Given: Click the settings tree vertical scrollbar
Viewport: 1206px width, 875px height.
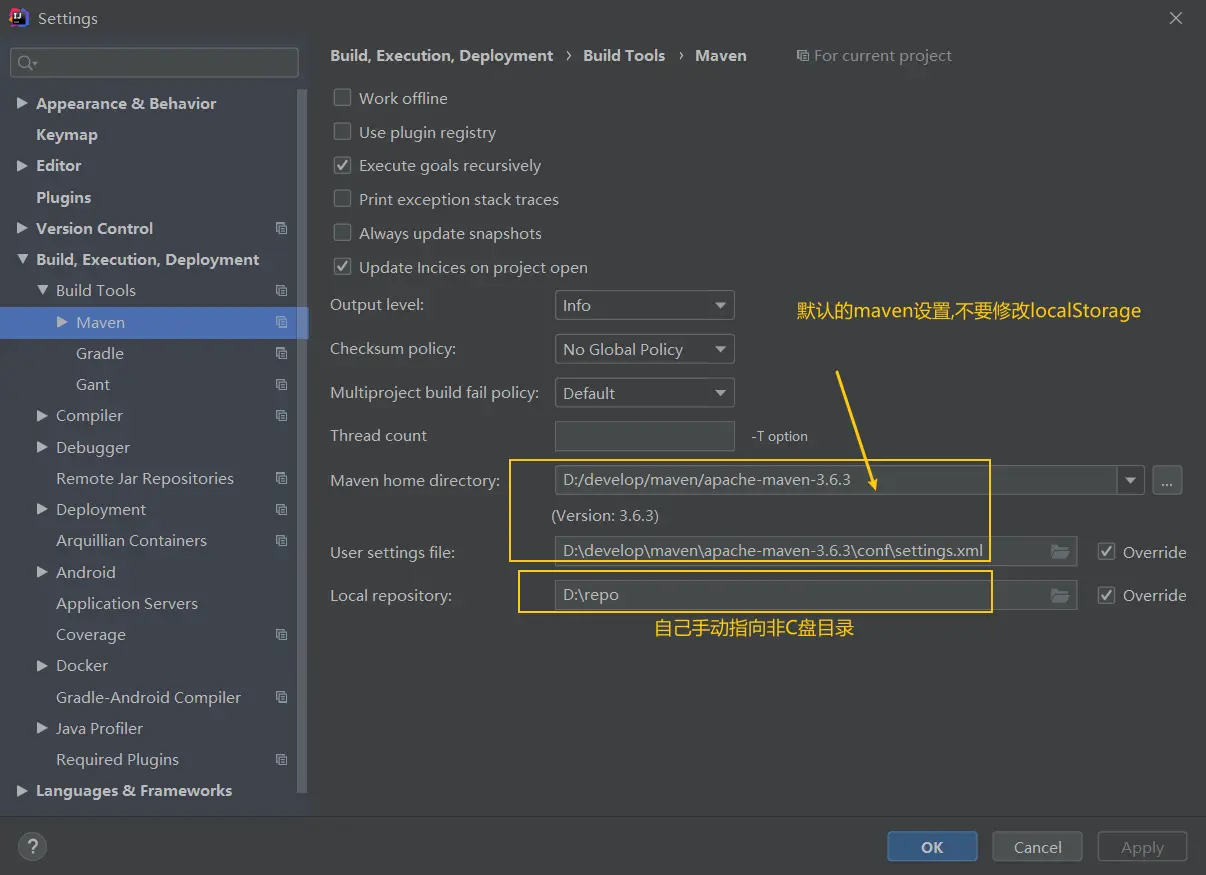Looking at the screenshot, I should tap(303, 440).
